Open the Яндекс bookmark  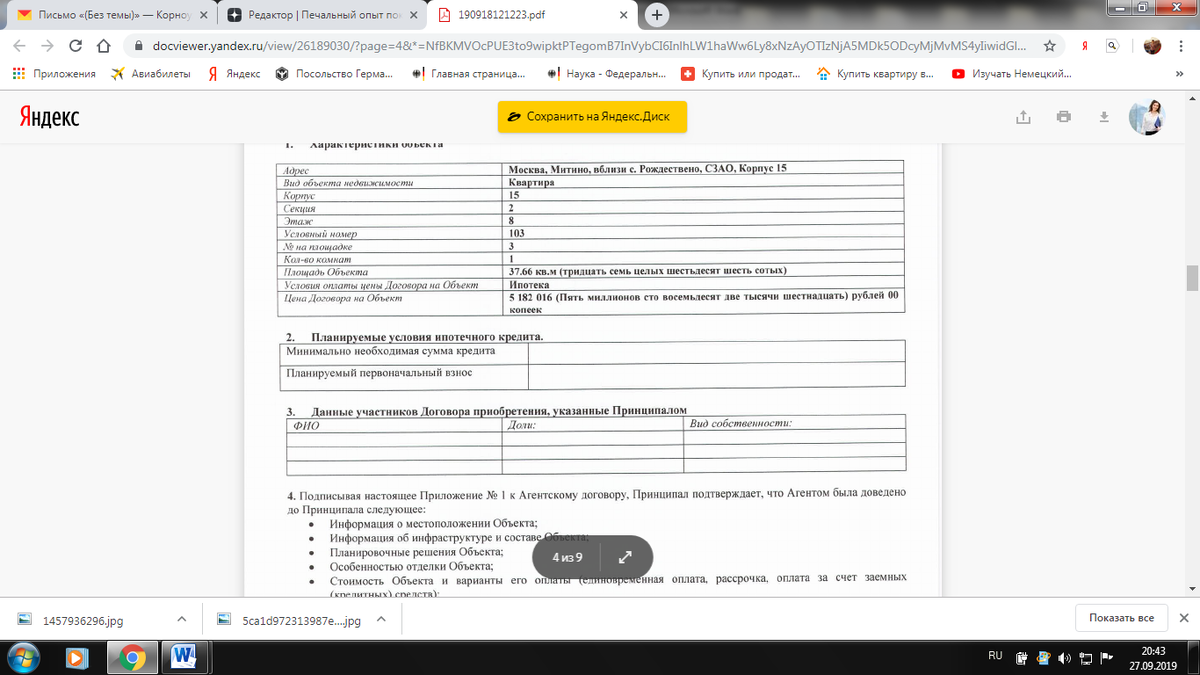233,74
